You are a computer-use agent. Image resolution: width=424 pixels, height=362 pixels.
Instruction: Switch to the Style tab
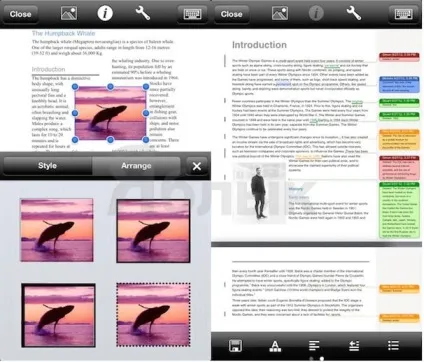tap(47, 166)
